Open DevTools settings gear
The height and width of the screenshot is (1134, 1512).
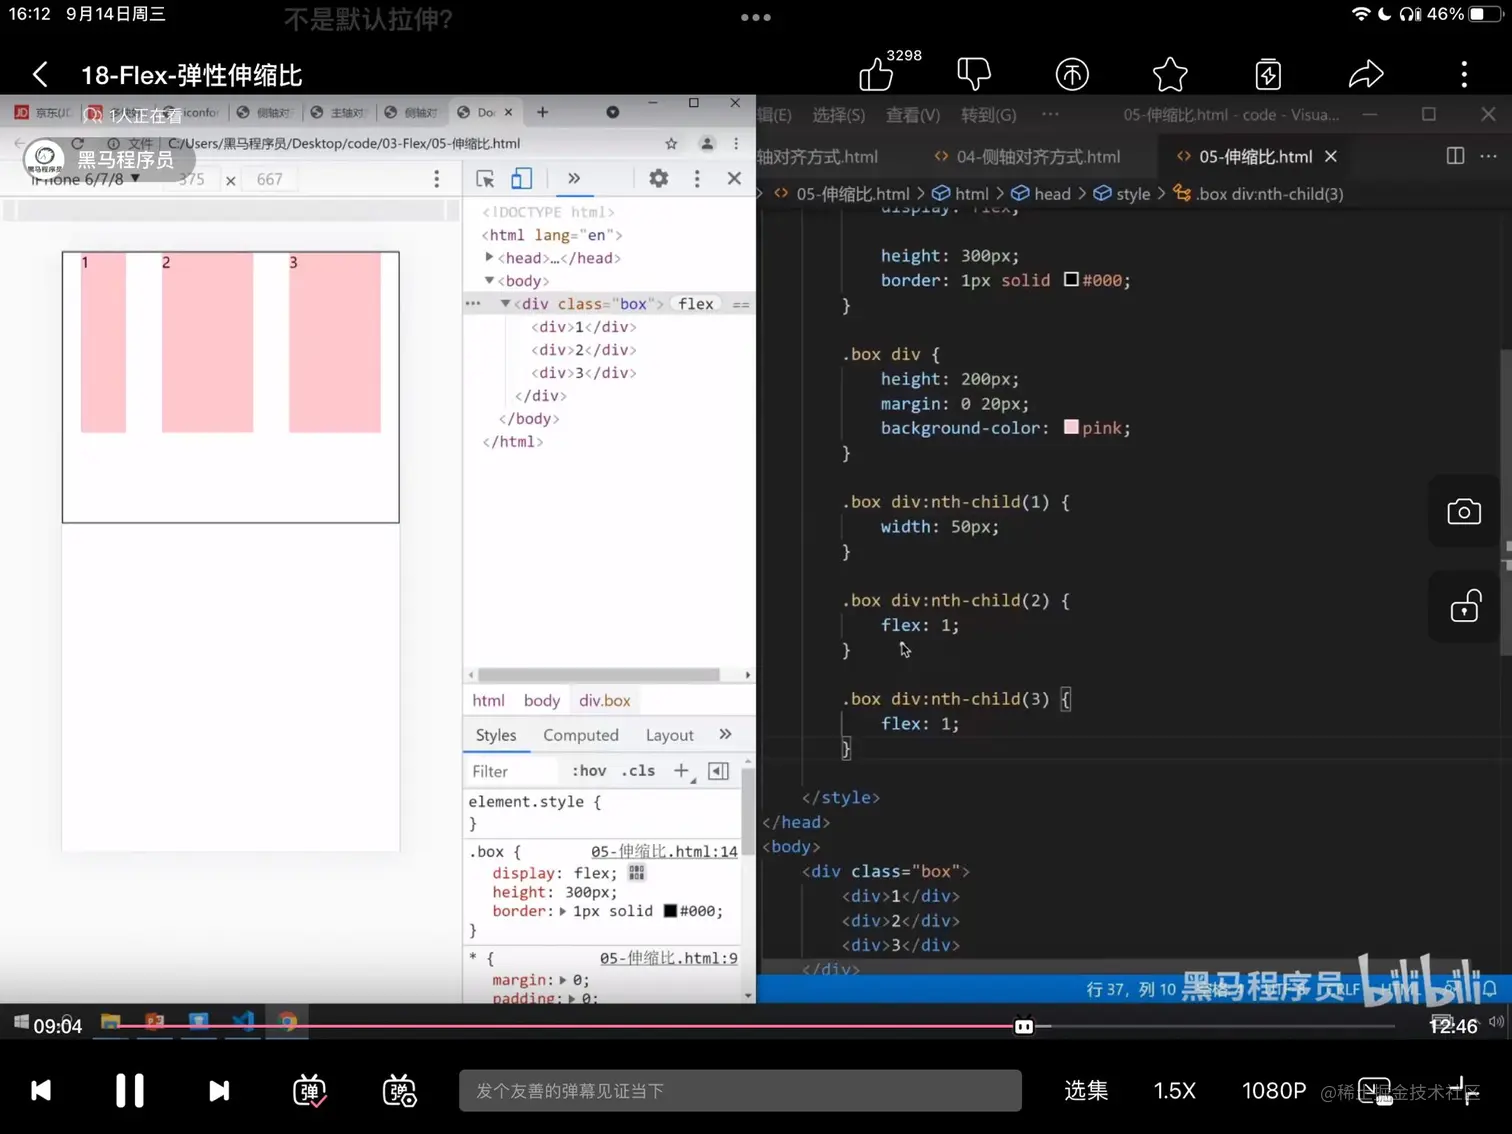click(x=658, y=178)
